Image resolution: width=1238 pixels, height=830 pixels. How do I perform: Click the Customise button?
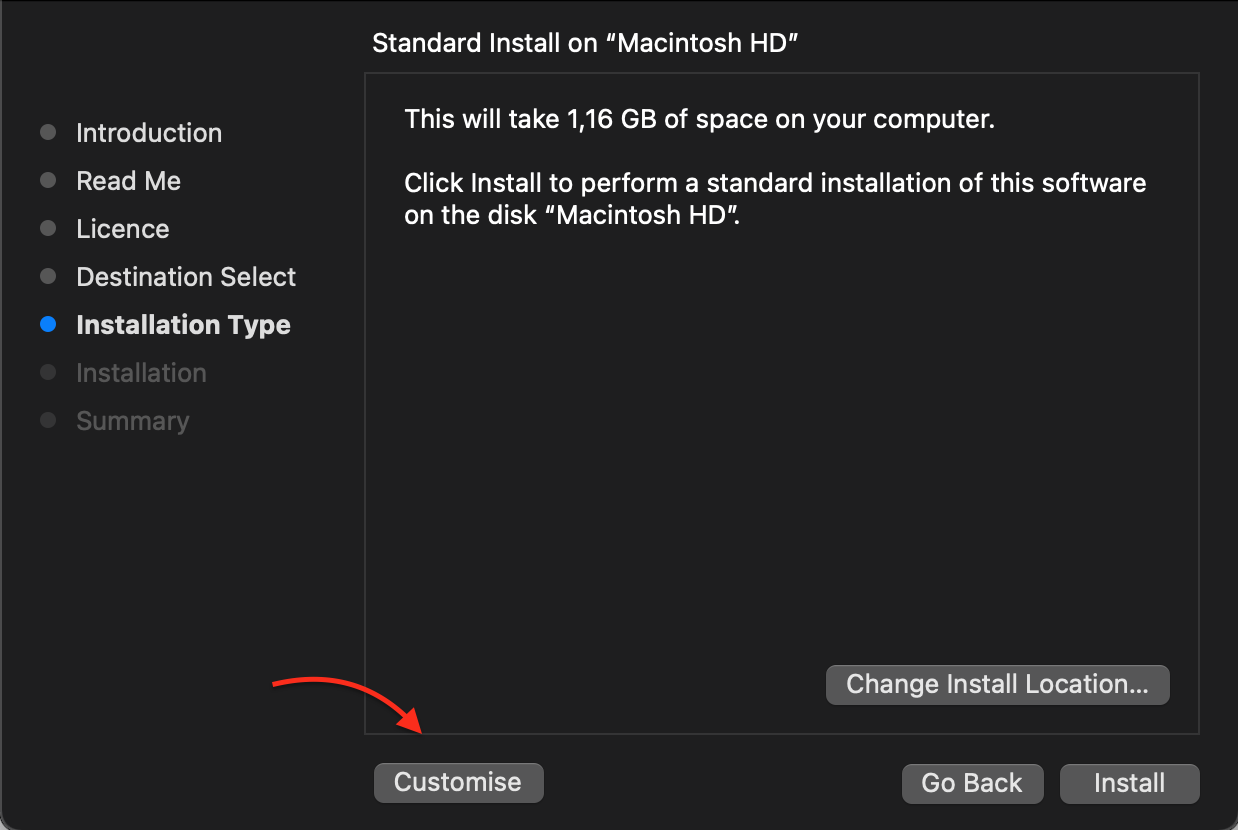(x=458, y=783)
